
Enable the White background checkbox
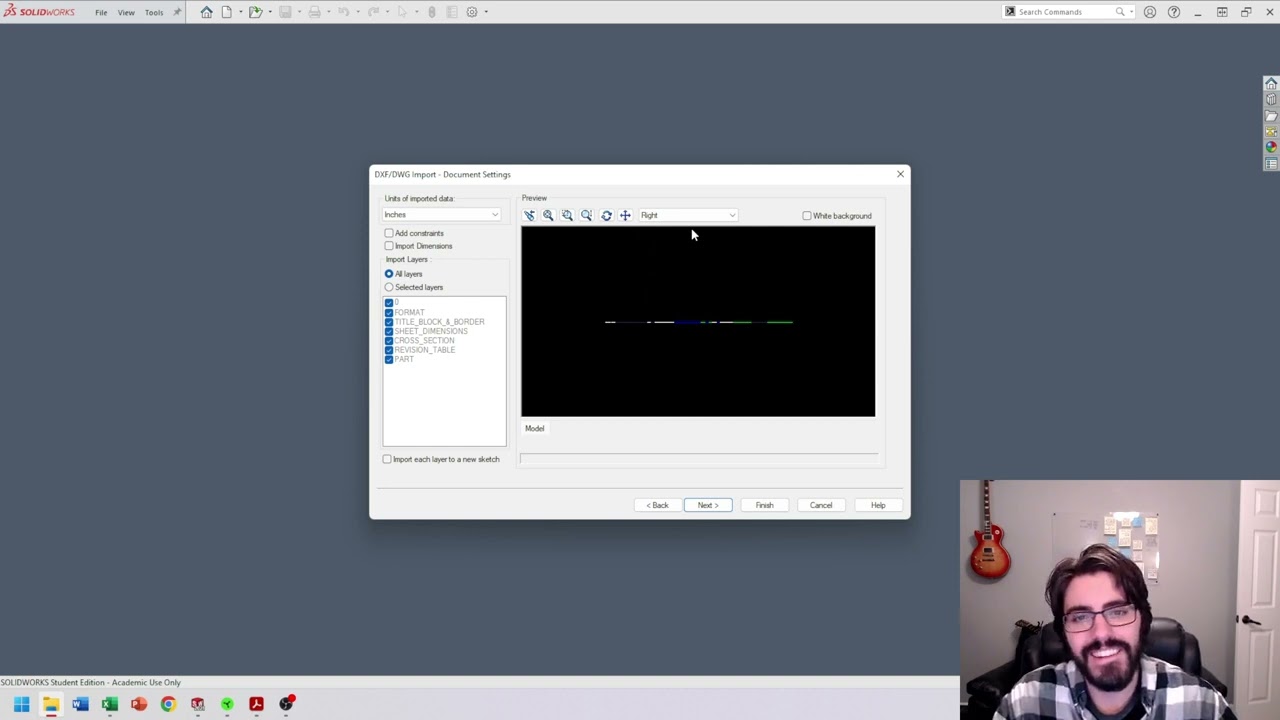[x=807, y=216]
